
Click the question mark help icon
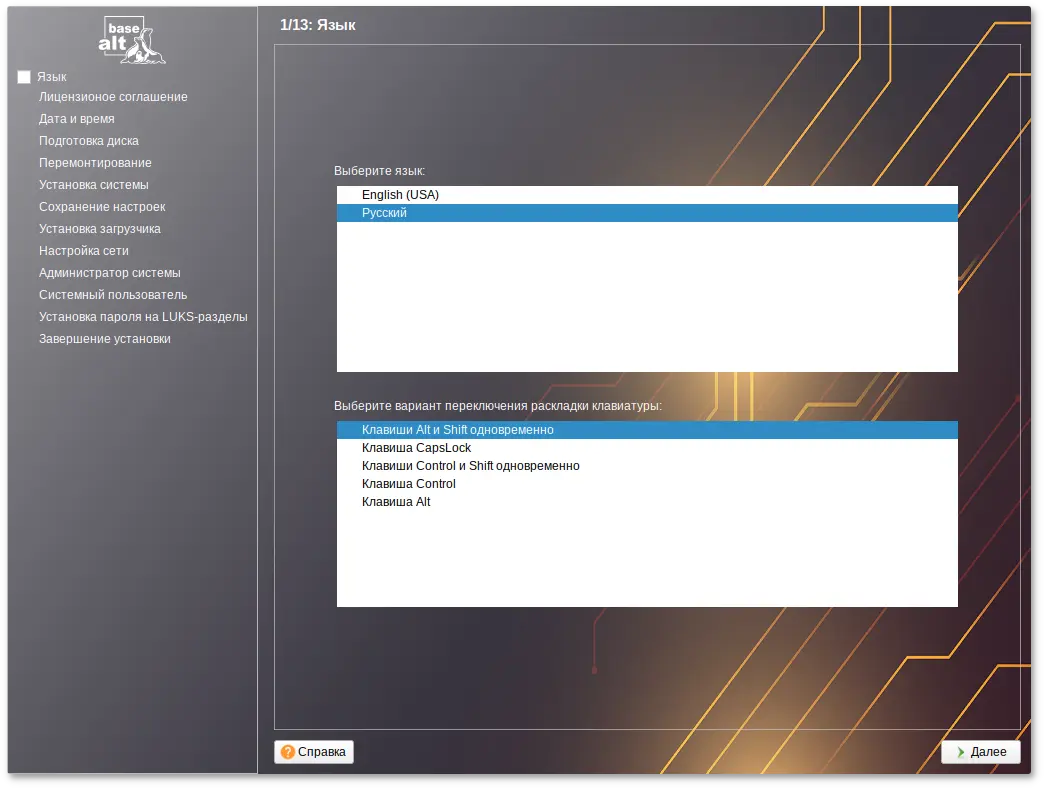(x=288, y=752)
